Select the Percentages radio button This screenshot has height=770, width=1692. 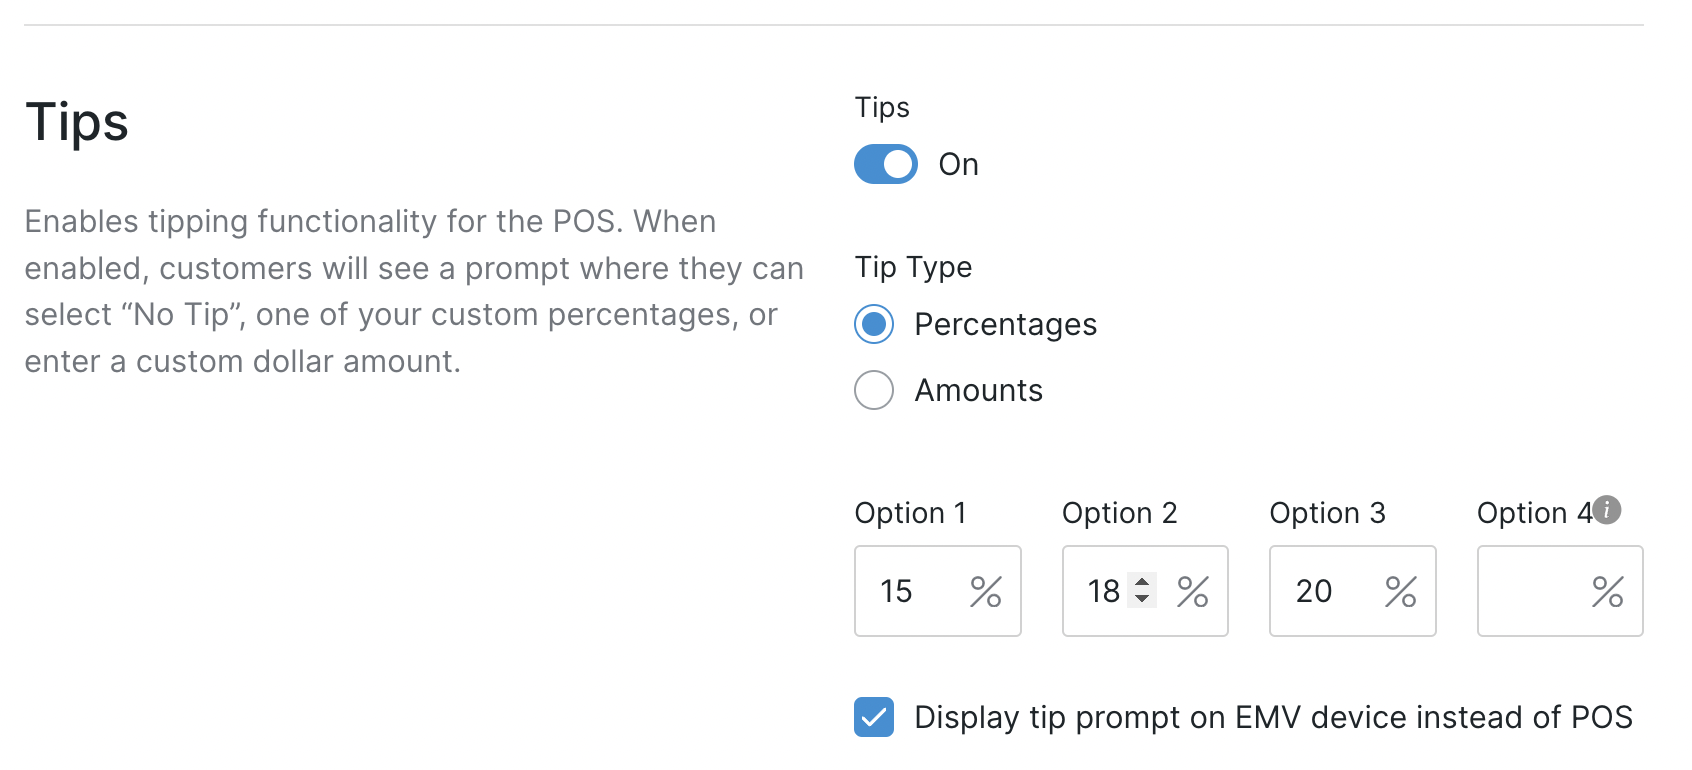click(x=873, y=325)
